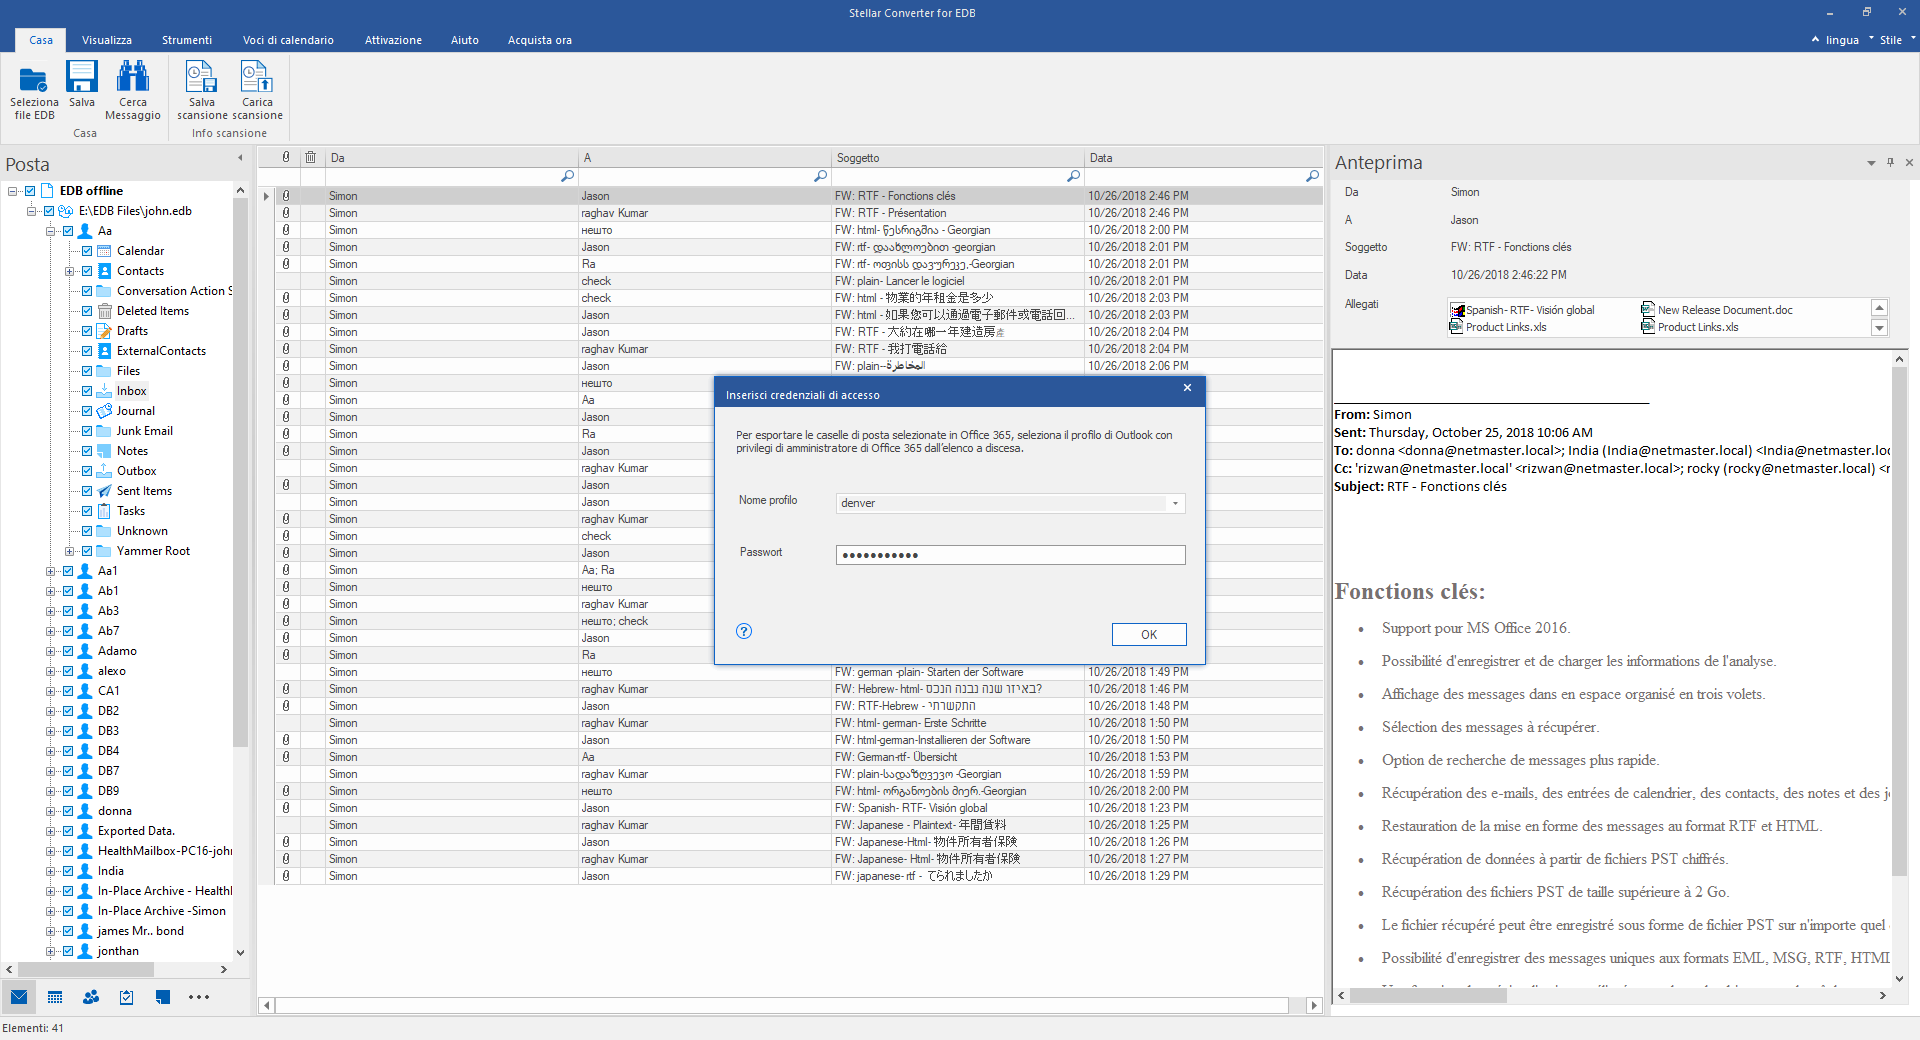Open Voci di calendario tab
Image resolution: width=1920 pixels, height=1040 pixels.
click(x=288, y=40)
